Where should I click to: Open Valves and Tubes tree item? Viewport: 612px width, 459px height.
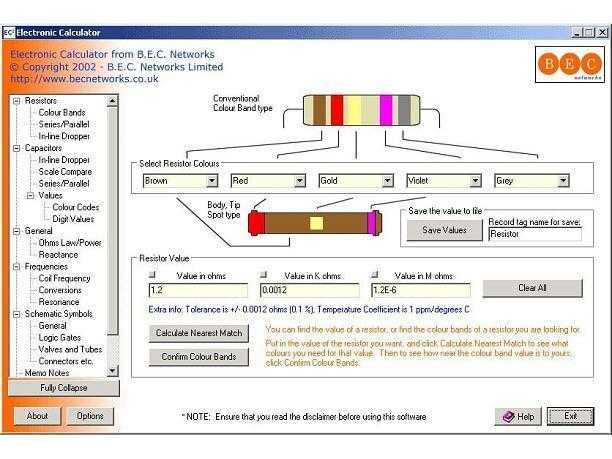(x=70, y=349)
